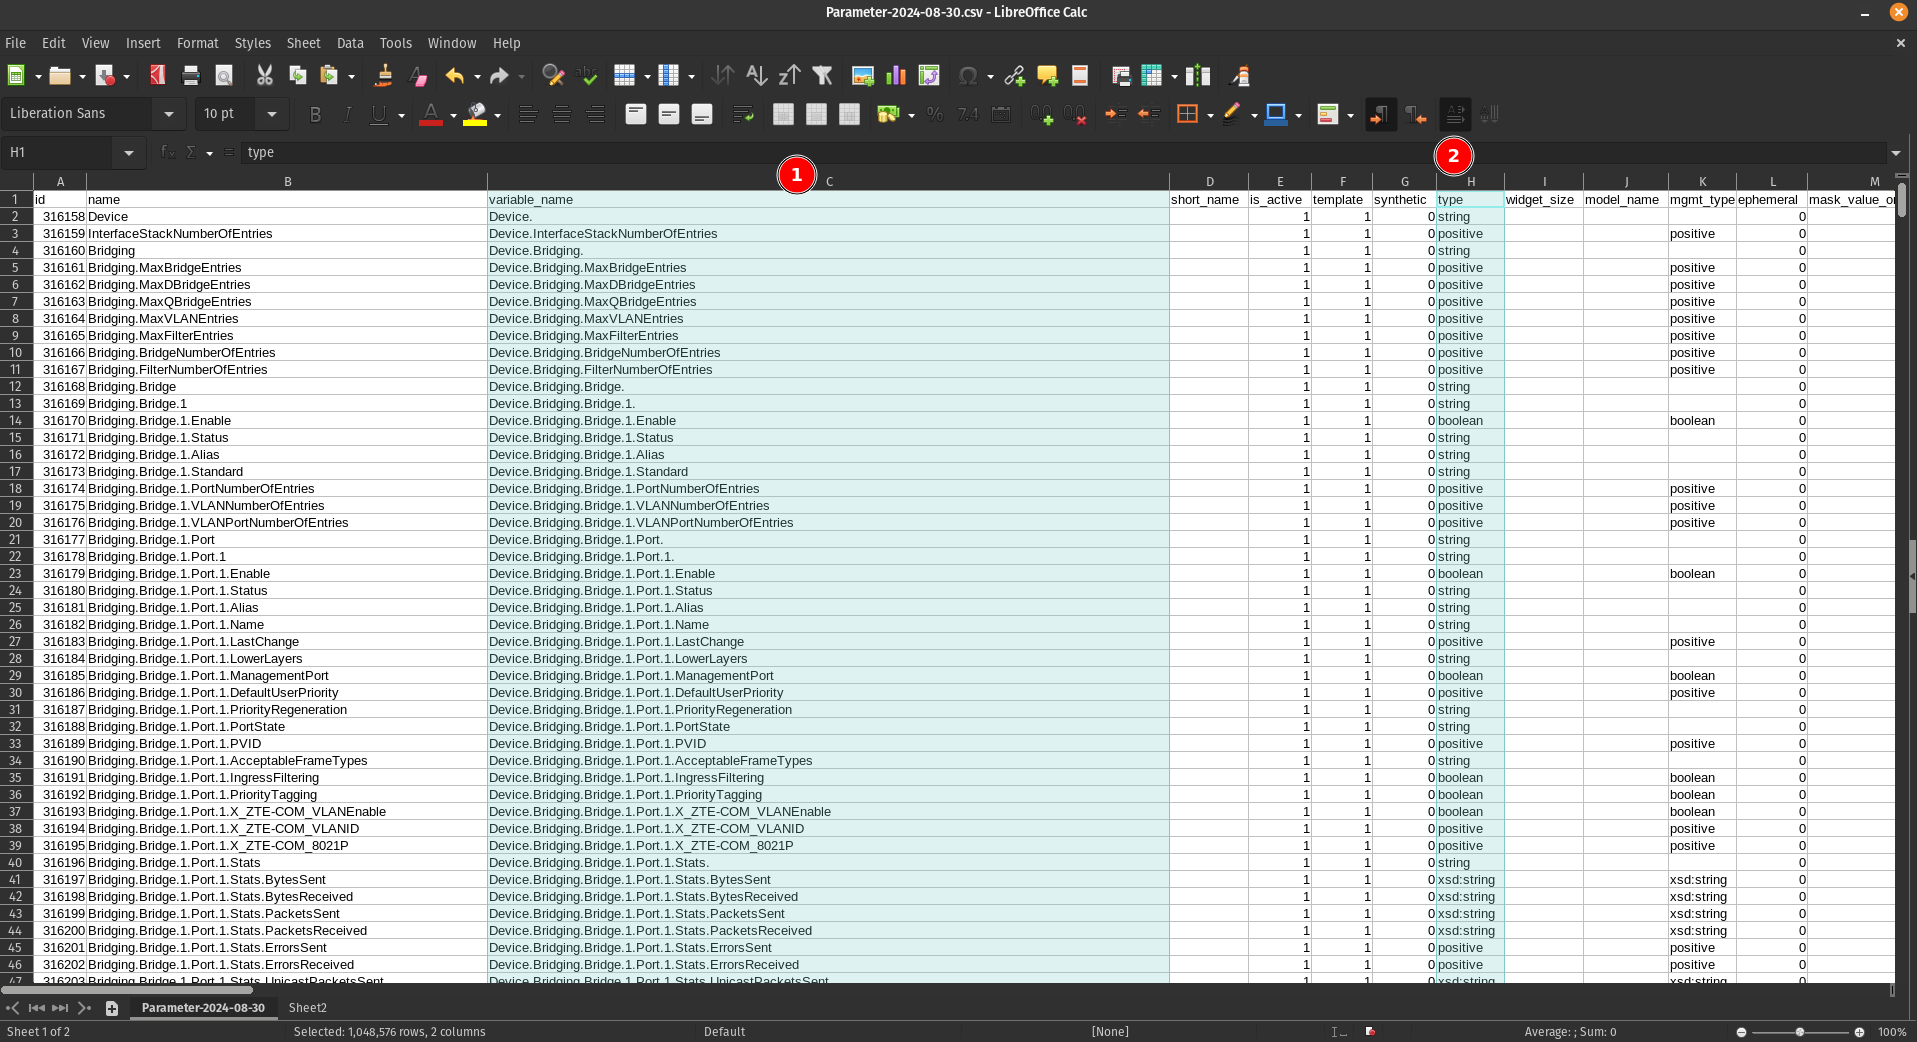Select the AutoFilter tool
Image resolution: width=1917 pixels, height=1042 pixels.
823,75
